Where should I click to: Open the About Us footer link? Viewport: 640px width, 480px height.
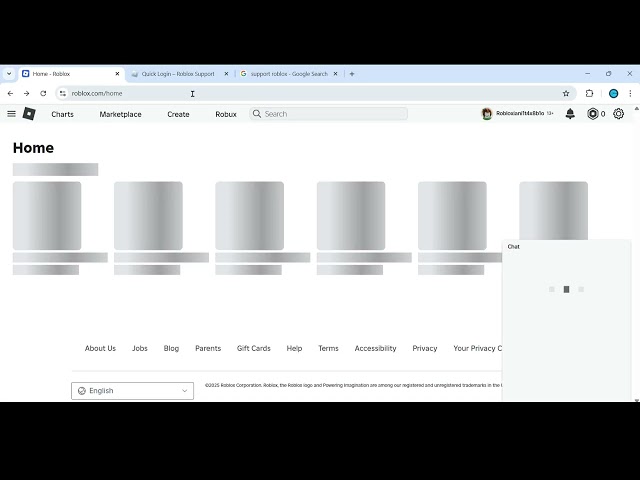[100, 348]
